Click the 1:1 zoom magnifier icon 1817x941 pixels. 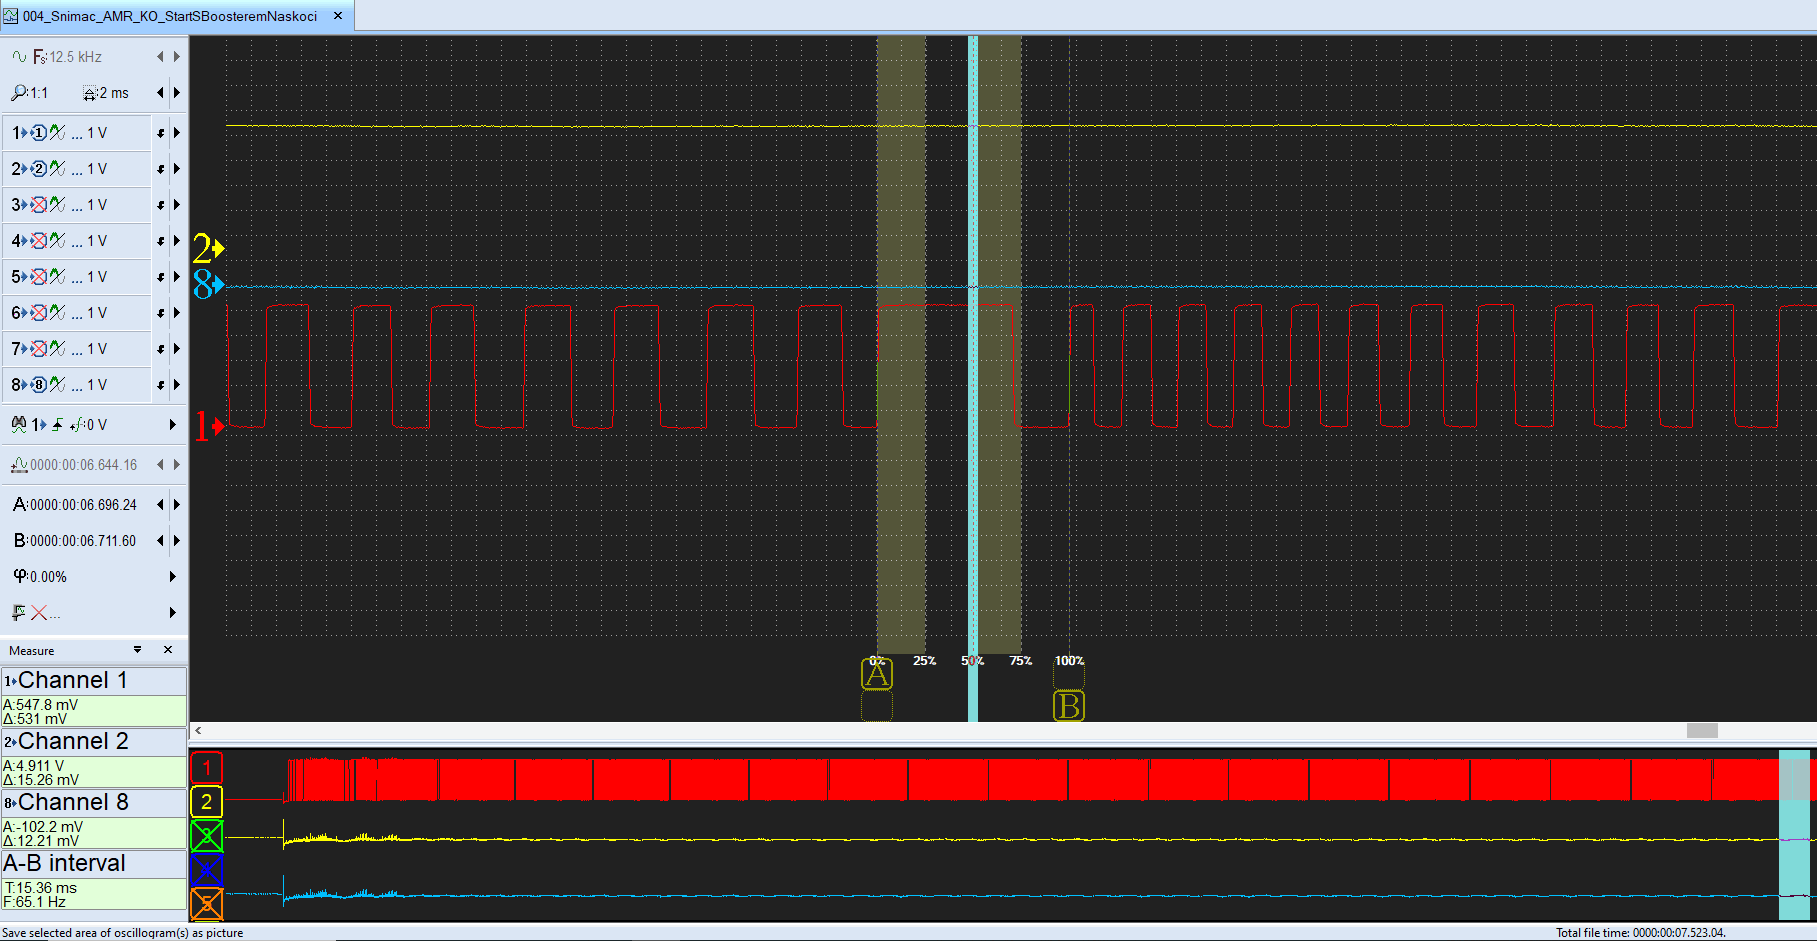click(x=19, y=93)
